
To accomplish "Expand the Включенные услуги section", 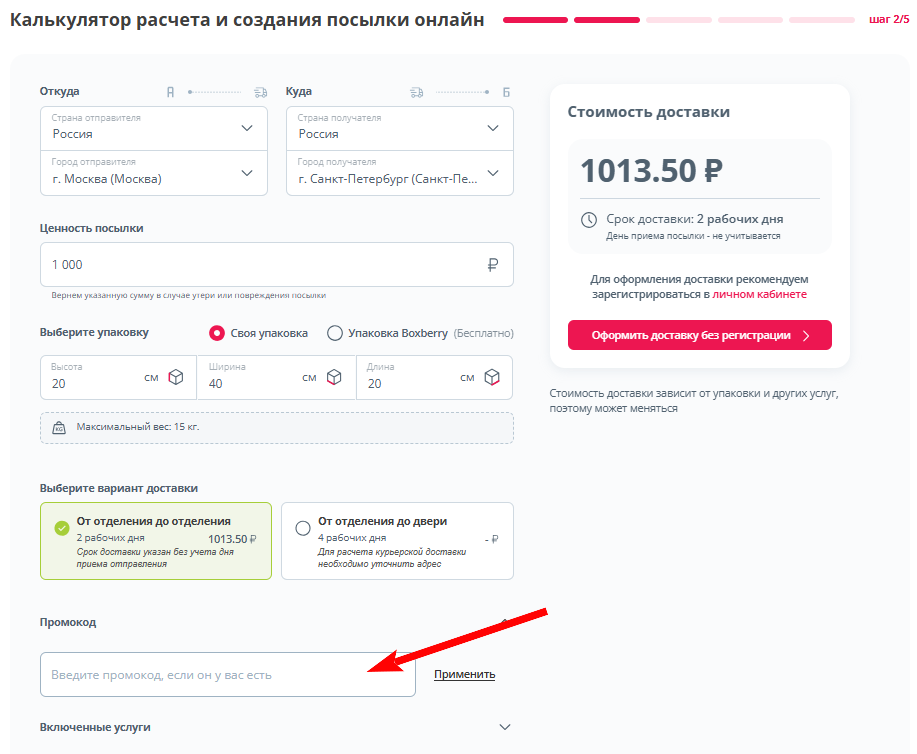I will click(x=505, y=727).
